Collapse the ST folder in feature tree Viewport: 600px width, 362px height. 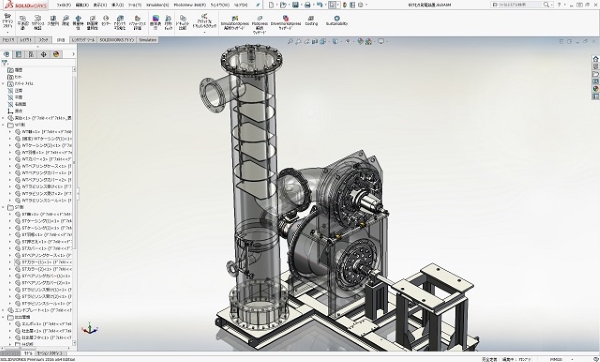pyautogui.click(x=3, y=207)
